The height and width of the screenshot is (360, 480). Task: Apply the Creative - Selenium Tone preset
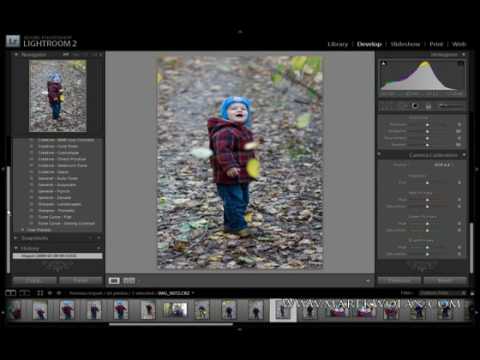pos(62,165)
